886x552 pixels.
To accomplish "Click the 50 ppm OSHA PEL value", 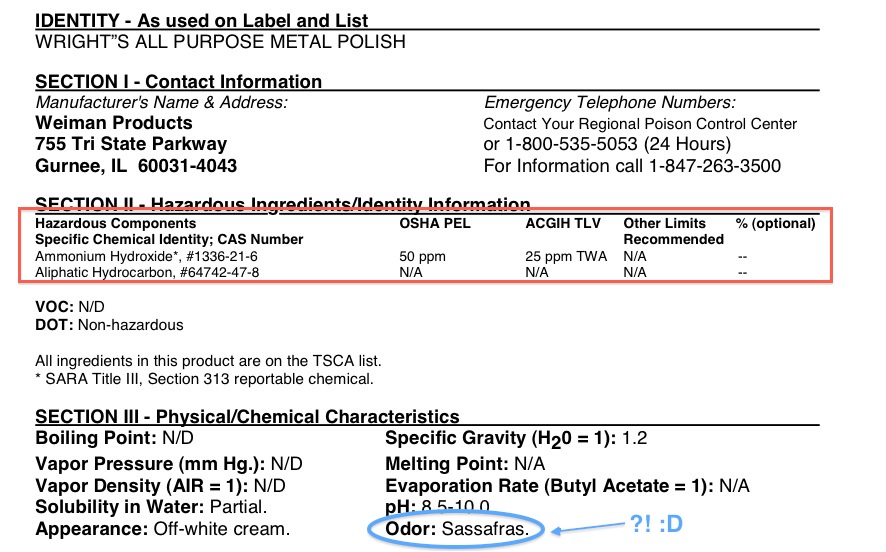I will click(x=422, y=257).
